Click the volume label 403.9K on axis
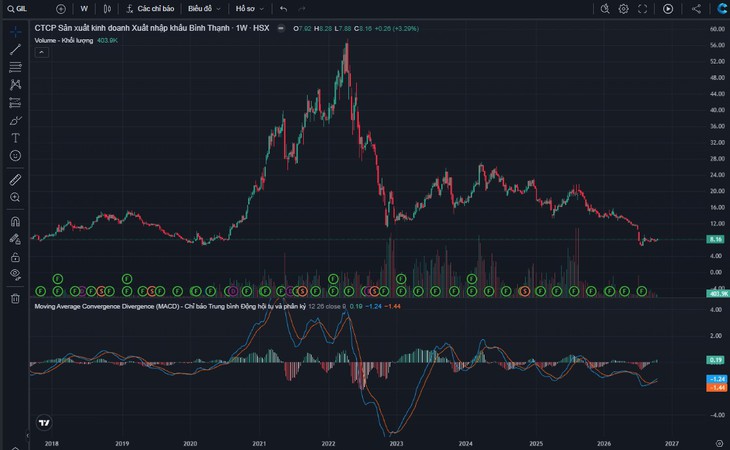Screen dimensions: 730x450 tap(717, 294)
